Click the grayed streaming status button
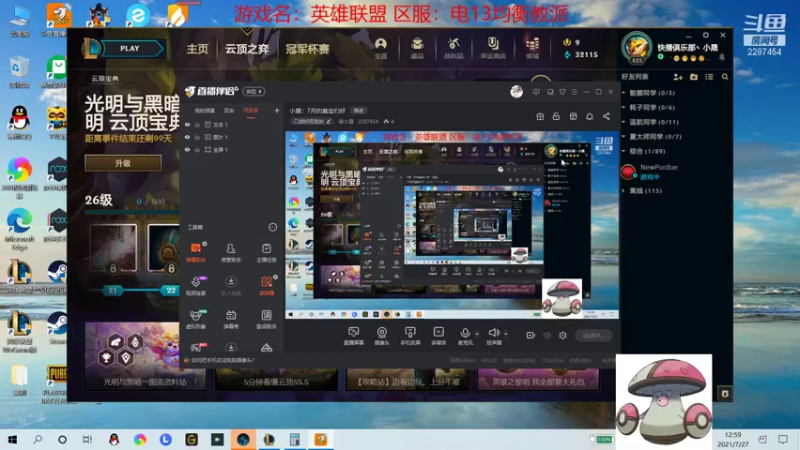The height and width of the screenshot is (450, 800). pyautogui.click(x=593, y=335)
